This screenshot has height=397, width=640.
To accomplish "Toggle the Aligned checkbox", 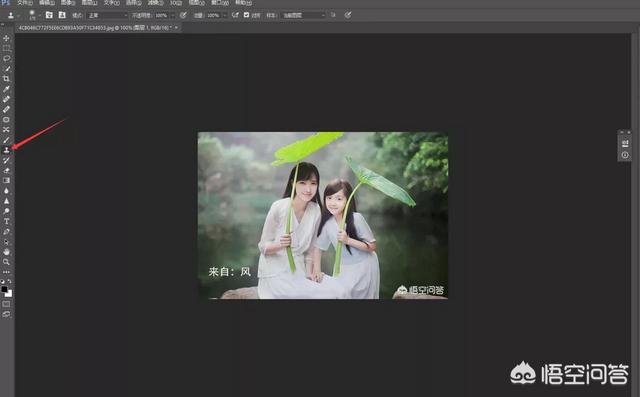I will [246, 15].
